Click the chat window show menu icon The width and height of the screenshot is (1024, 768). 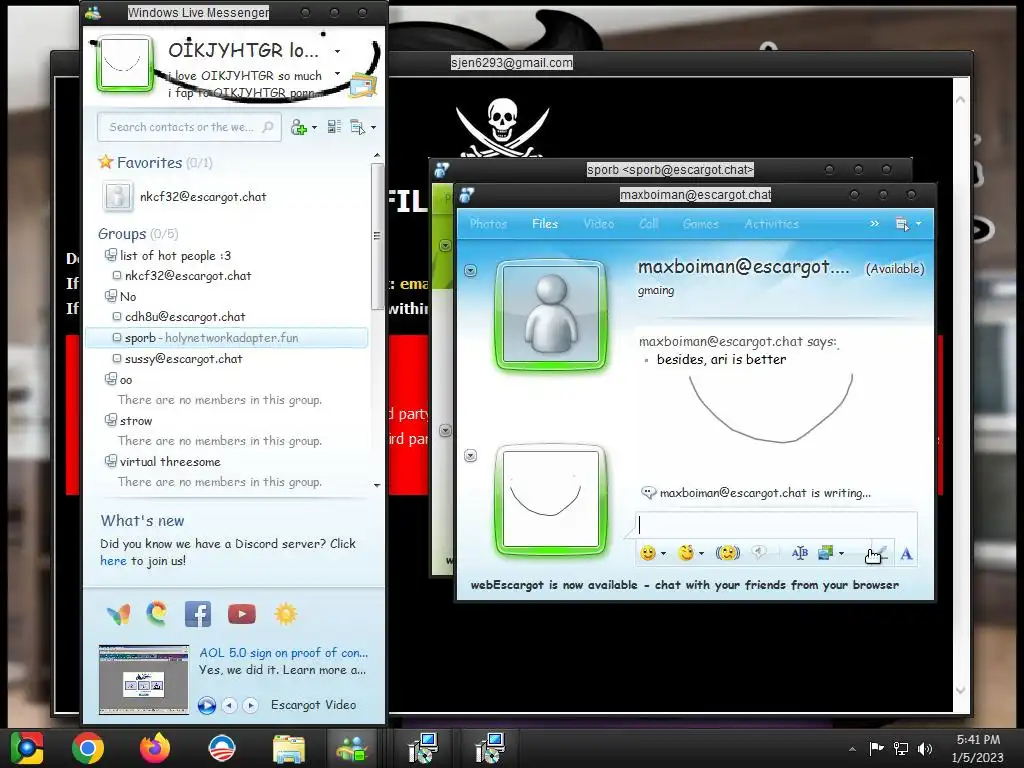pyautogui.click(x=902, y=224)
